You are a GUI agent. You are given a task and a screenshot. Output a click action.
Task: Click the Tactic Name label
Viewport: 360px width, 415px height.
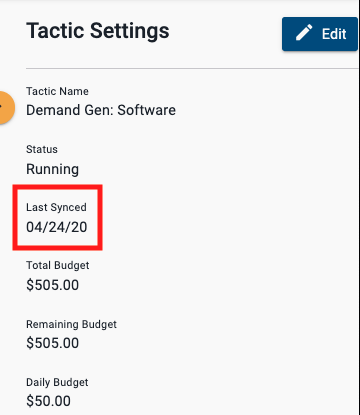point(57,91)
